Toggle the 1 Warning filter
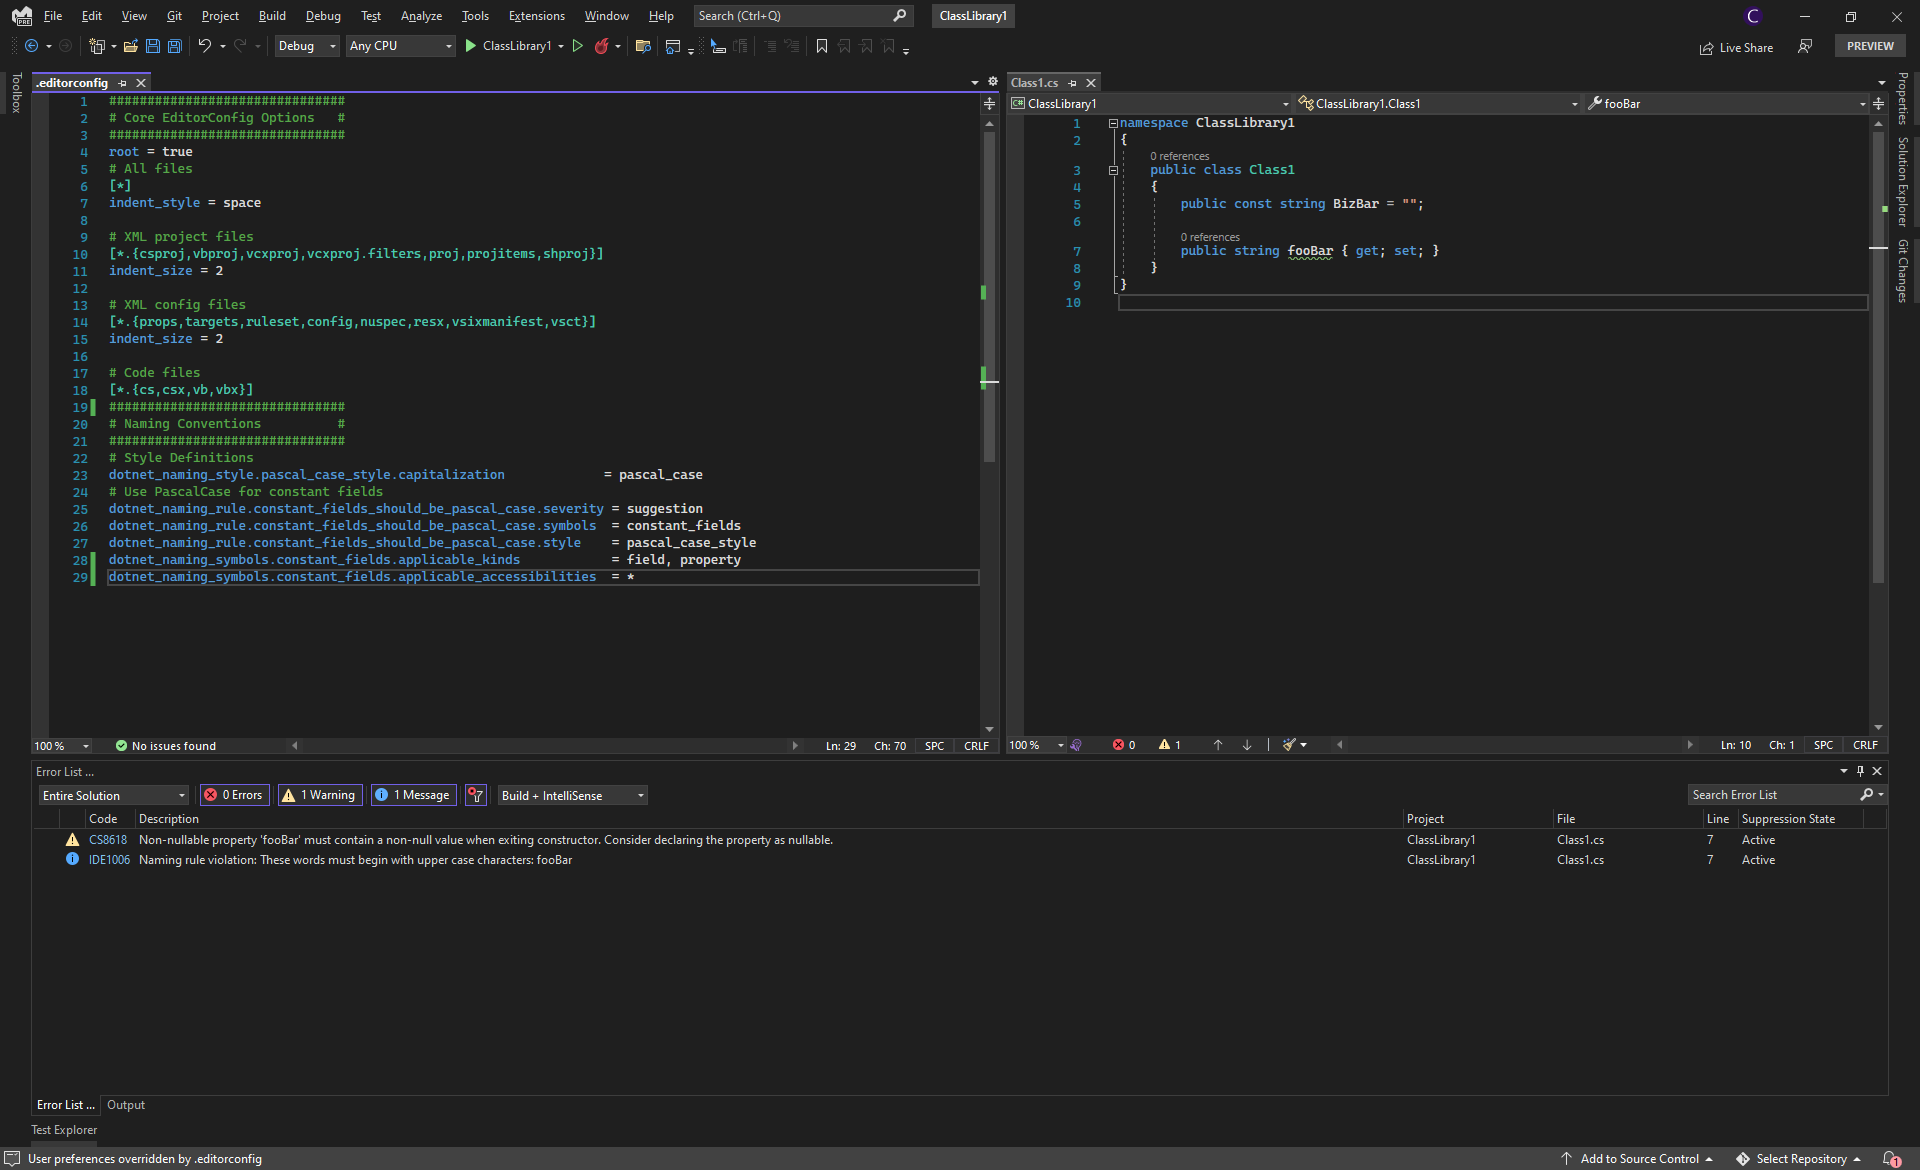 [319, 795]
